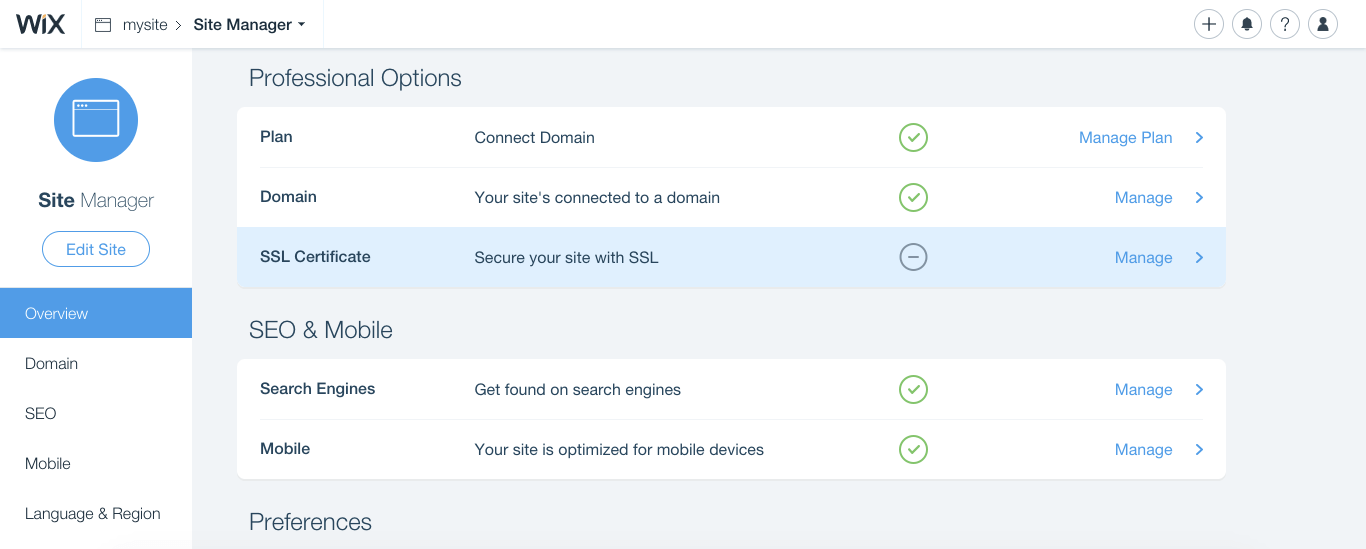The height and width of the screenshot is (549, 1366).
Task: Click the Edit Site button
Action: pos(96,249)
